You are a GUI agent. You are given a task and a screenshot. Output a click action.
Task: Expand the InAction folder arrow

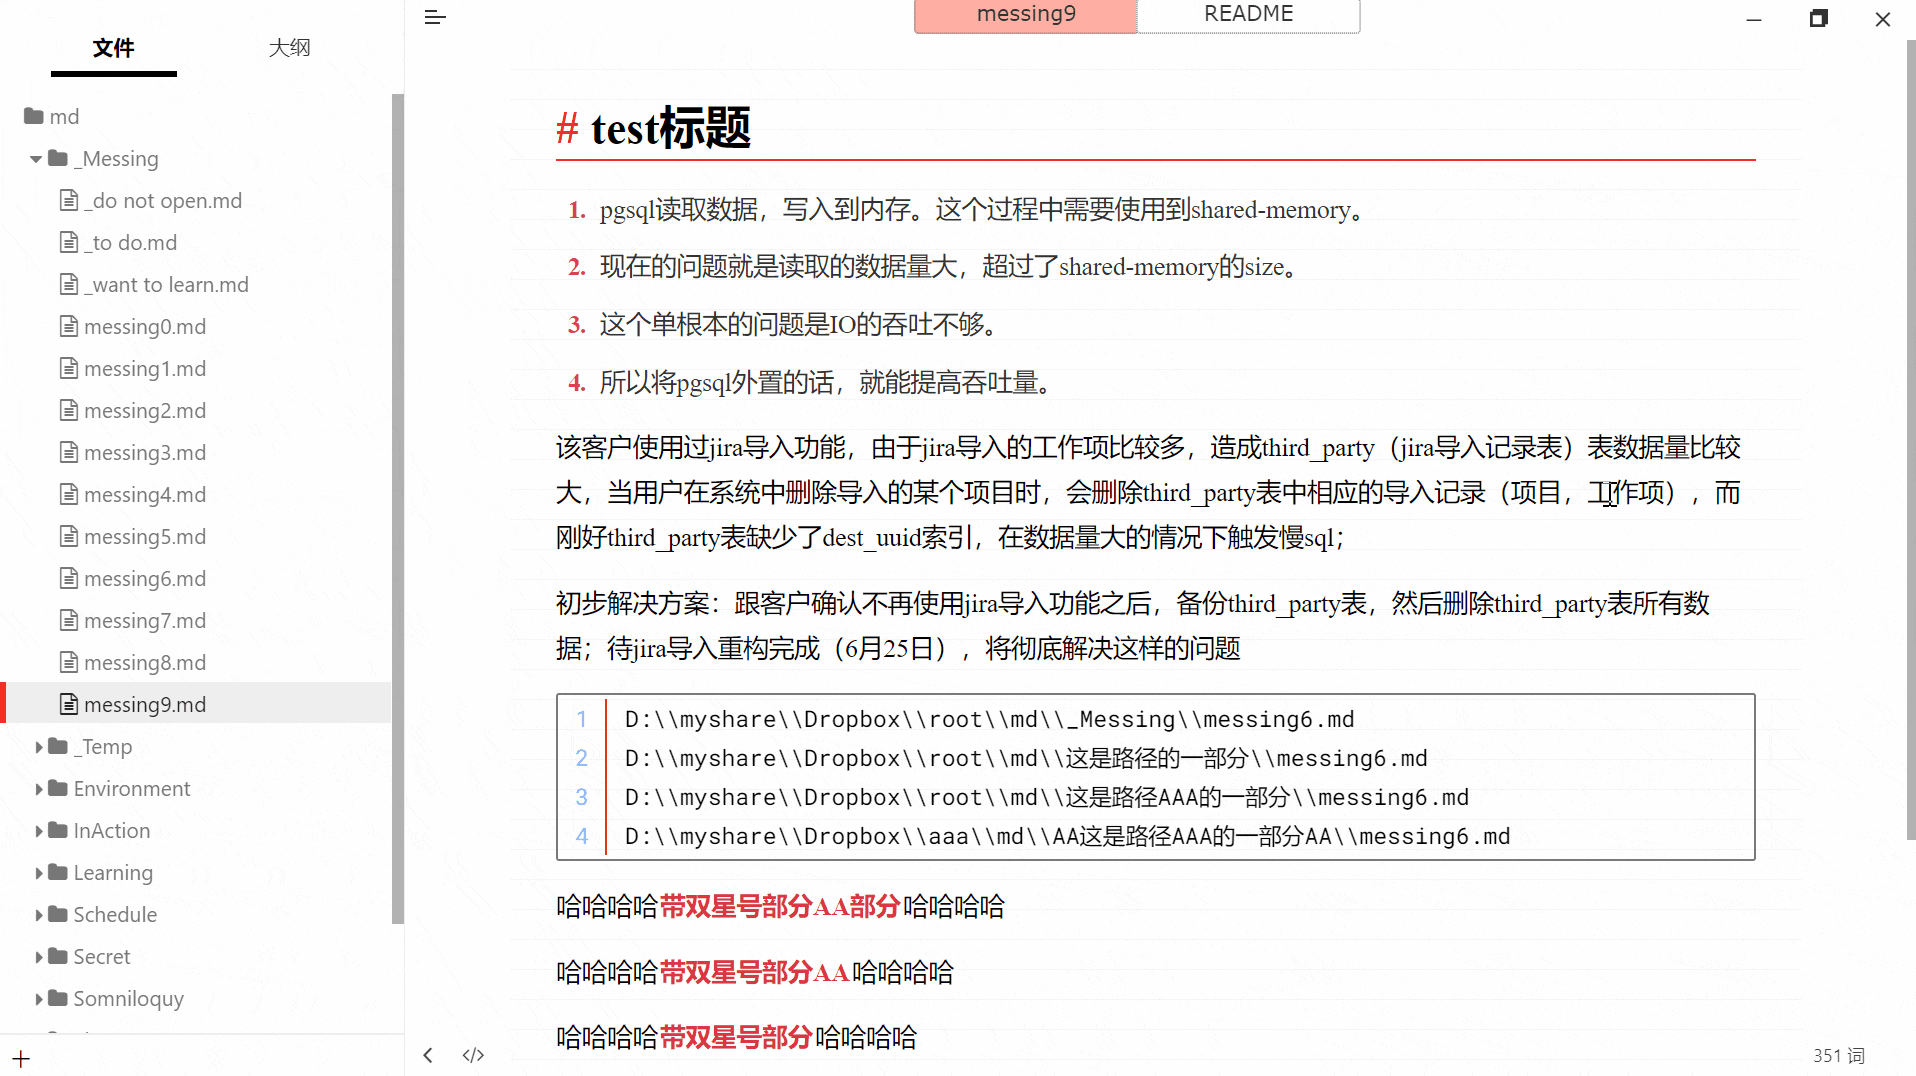tap(38, 831)
